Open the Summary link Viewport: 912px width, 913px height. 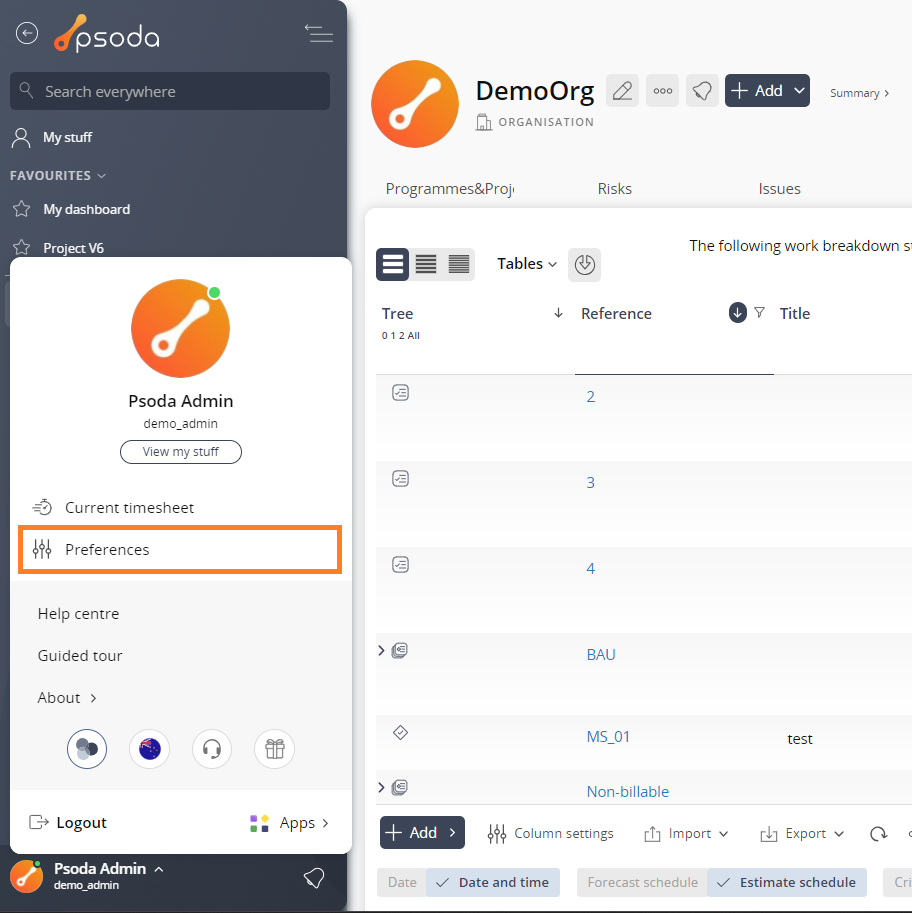[860, 93]
